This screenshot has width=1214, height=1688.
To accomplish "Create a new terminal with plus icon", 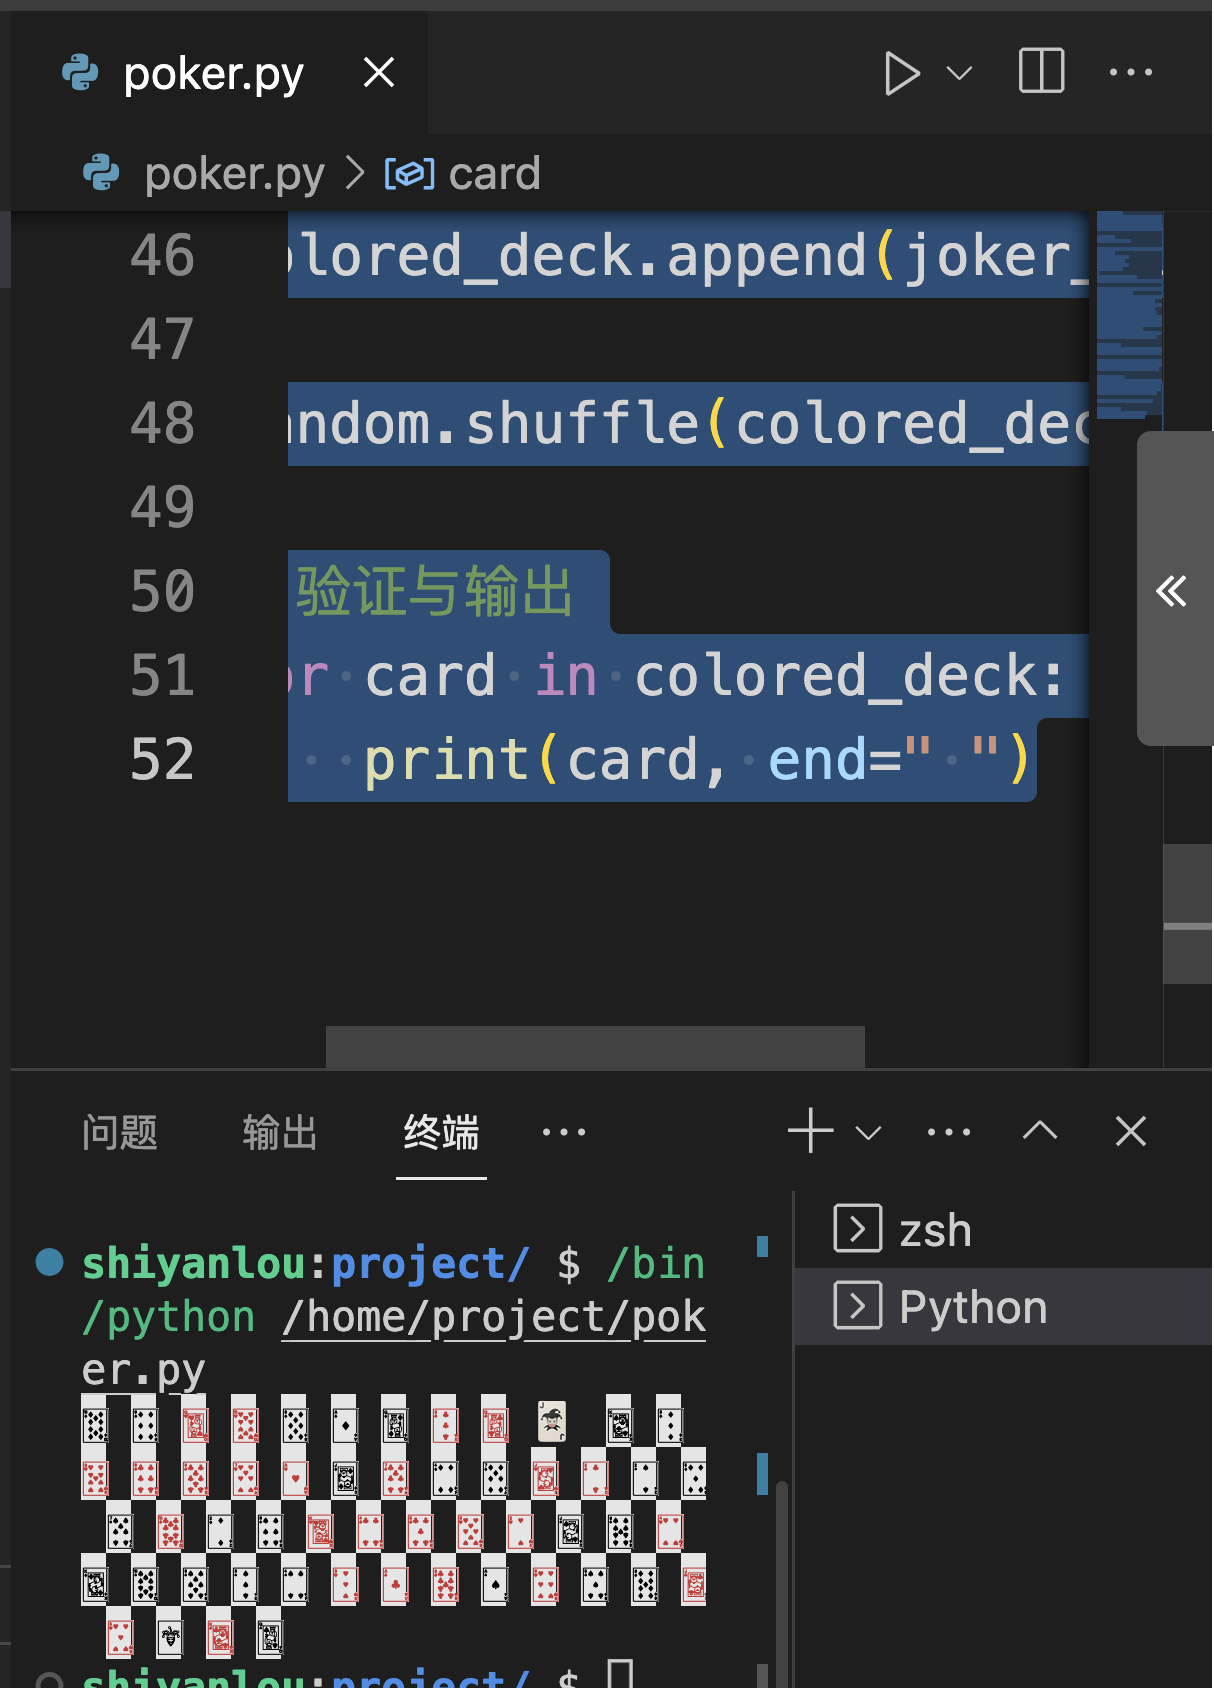I will (810, 1131).
